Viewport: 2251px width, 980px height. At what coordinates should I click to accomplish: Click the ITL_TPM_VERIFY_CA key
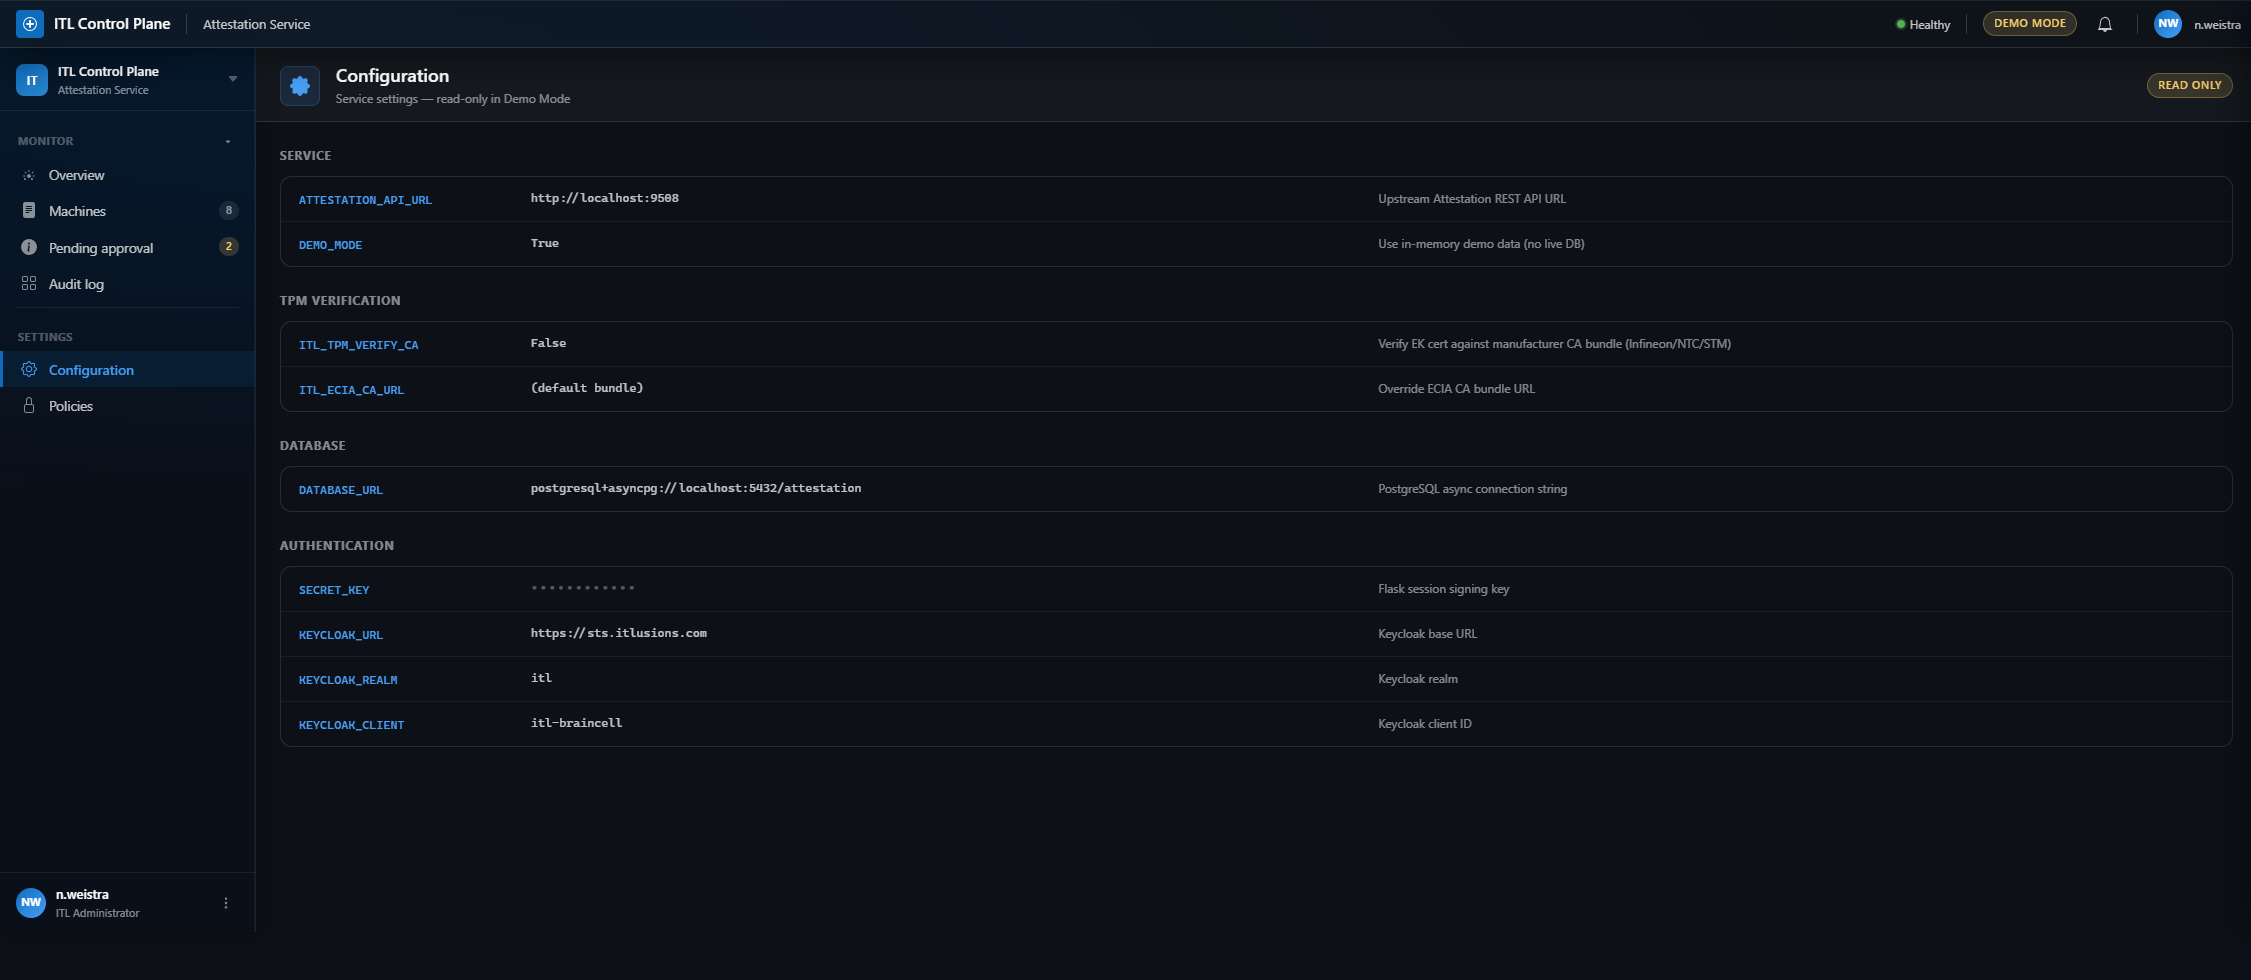click(x=358, y=345)
